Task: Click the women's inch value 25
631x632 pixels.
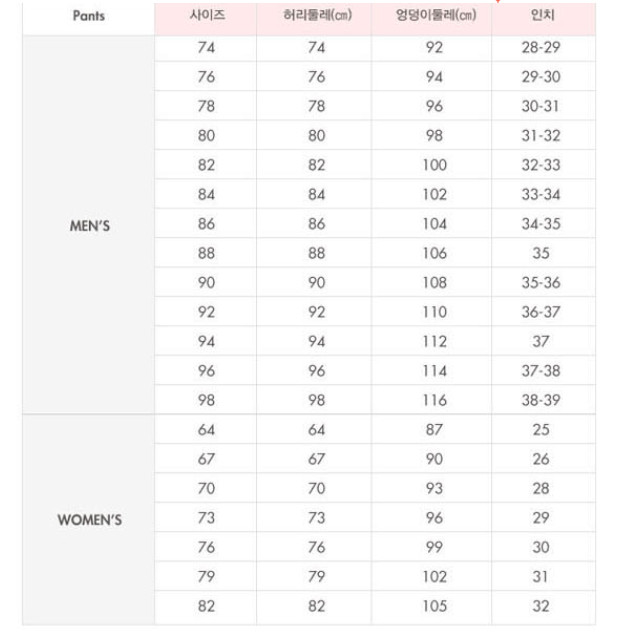Action: [541, 430]
